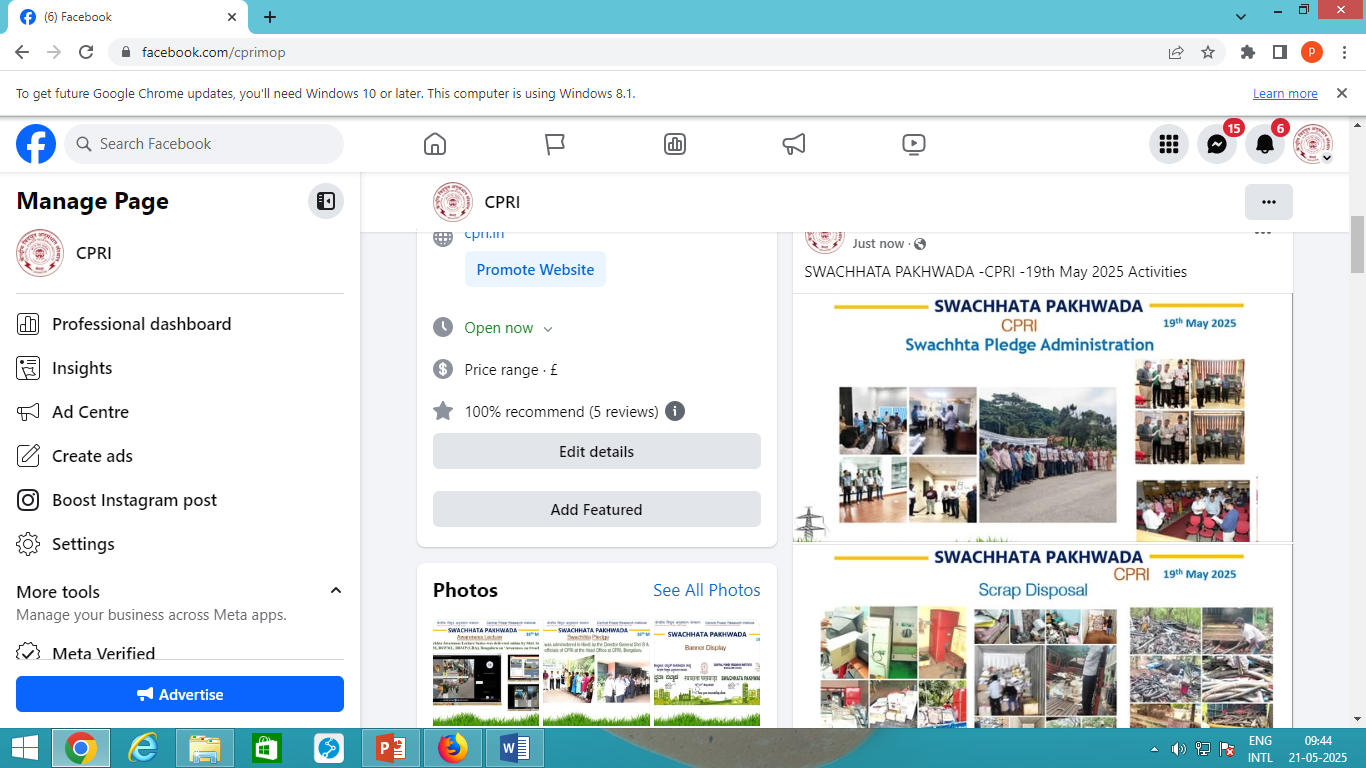Open the account profile picture menu

pyautogui.click(x=1313, y=144)
